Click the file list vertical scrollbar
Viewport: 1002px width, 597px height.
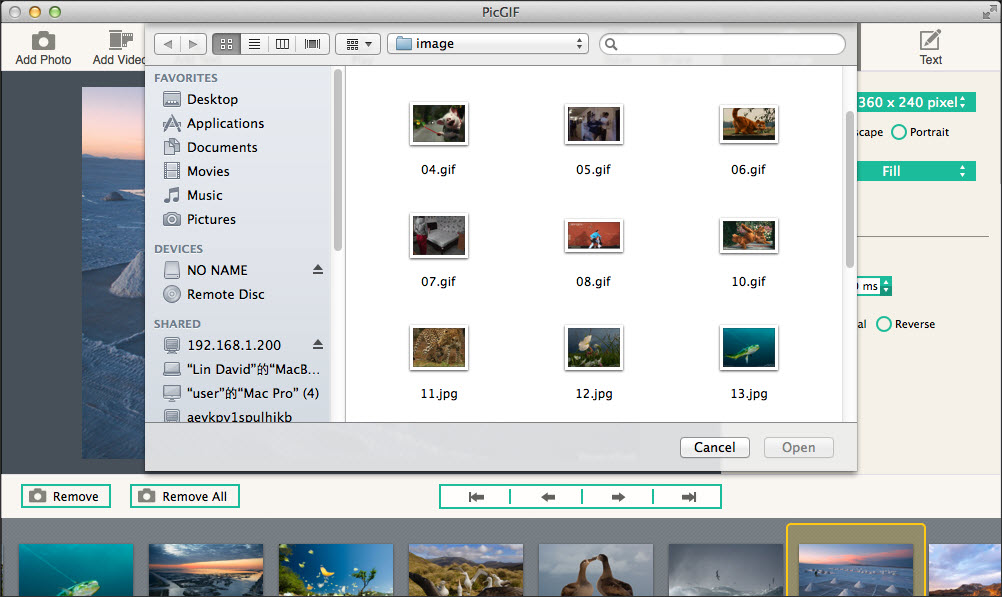(849, 189)
